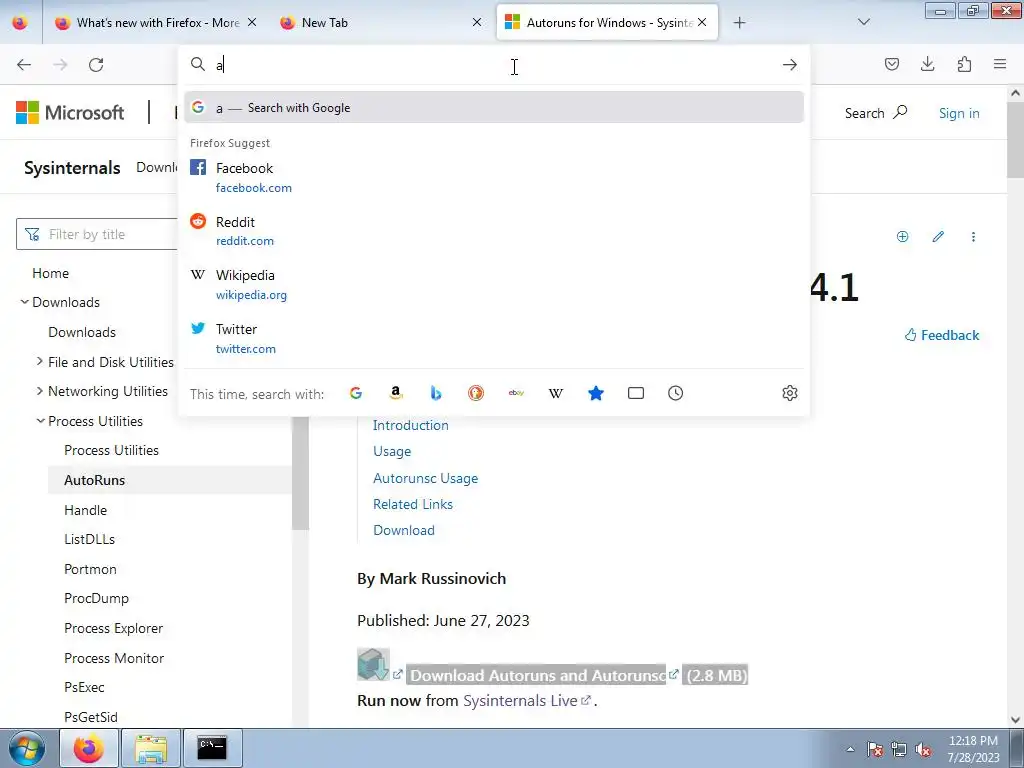Open search settings gear in URL dropdown

pos(790,393)
